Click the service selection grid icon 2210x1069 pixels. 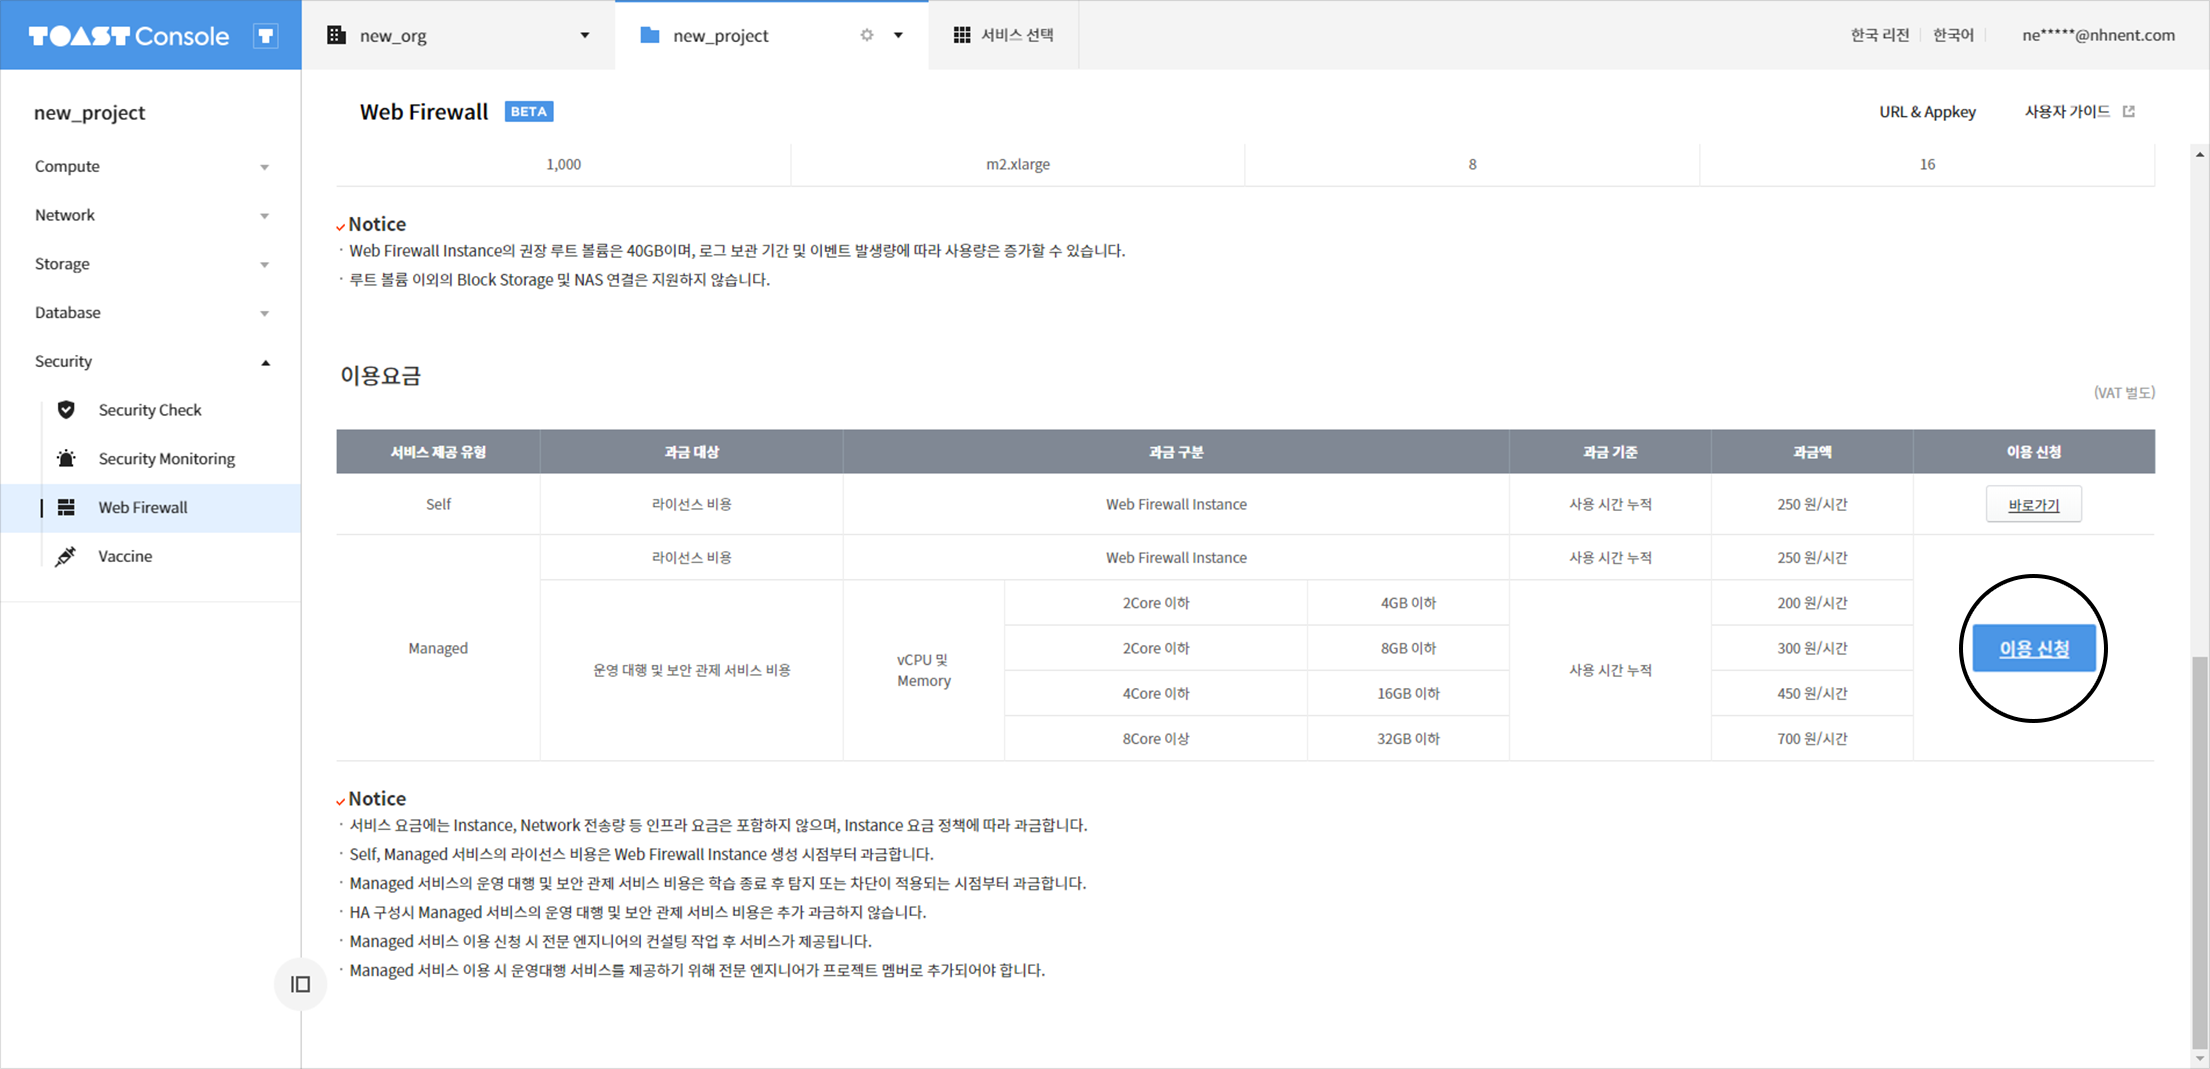[962, 35]
